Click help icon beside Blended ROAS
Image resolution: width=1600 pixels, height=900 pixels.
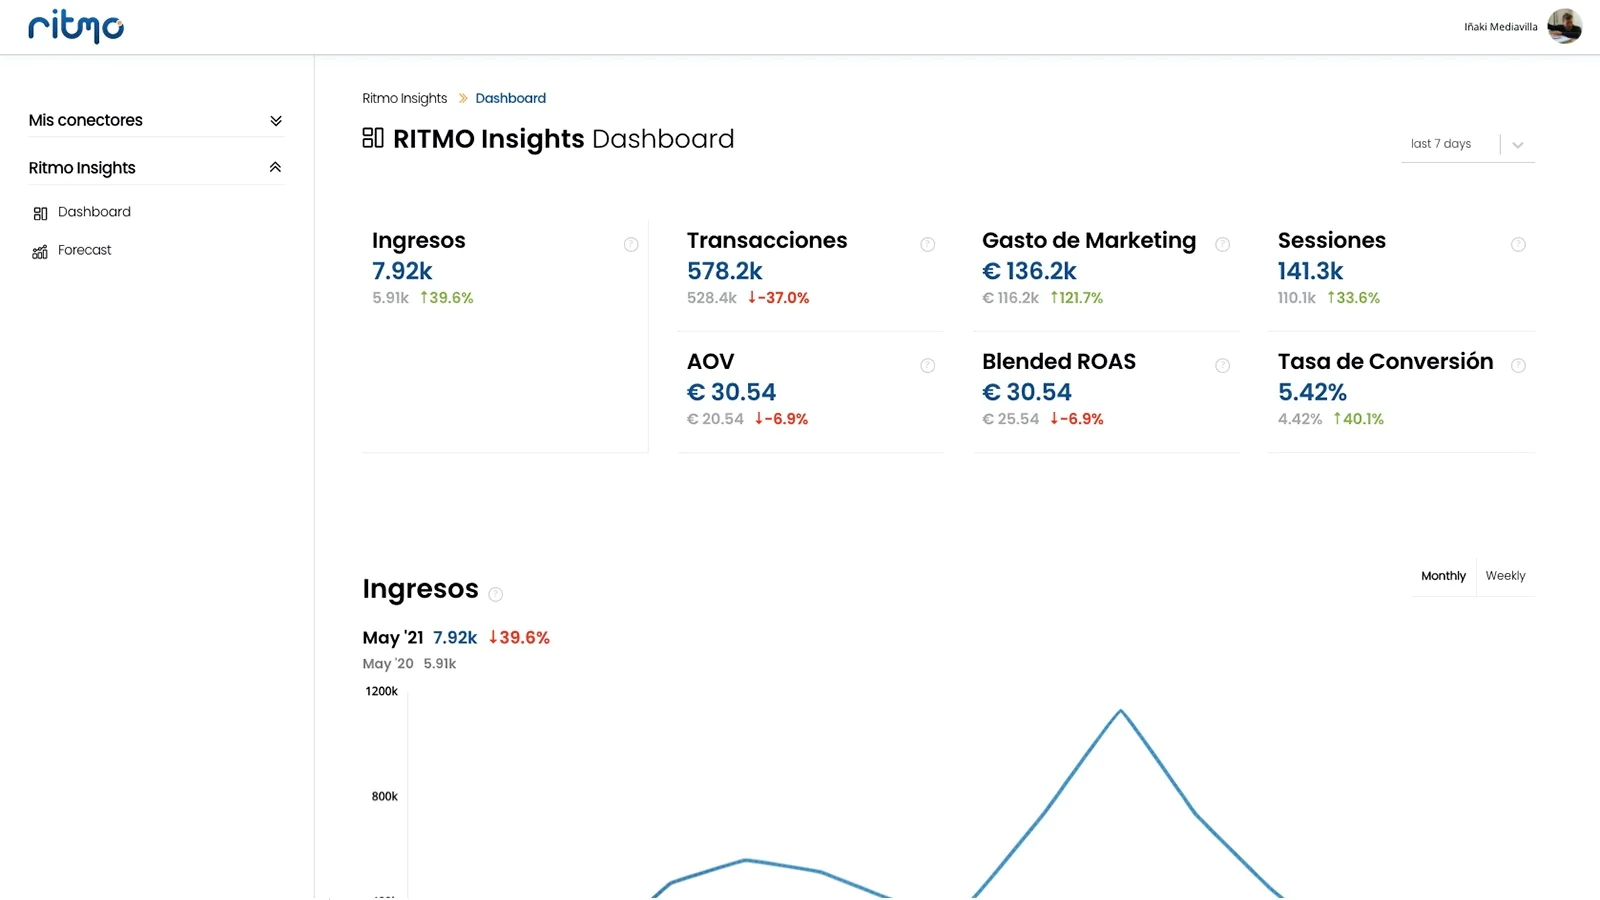click(x=1222, y=366)
